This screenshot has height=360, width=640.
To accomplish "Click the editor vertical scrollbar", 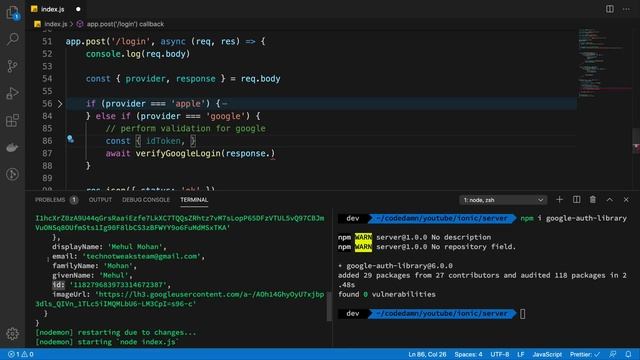I will 636,141.
